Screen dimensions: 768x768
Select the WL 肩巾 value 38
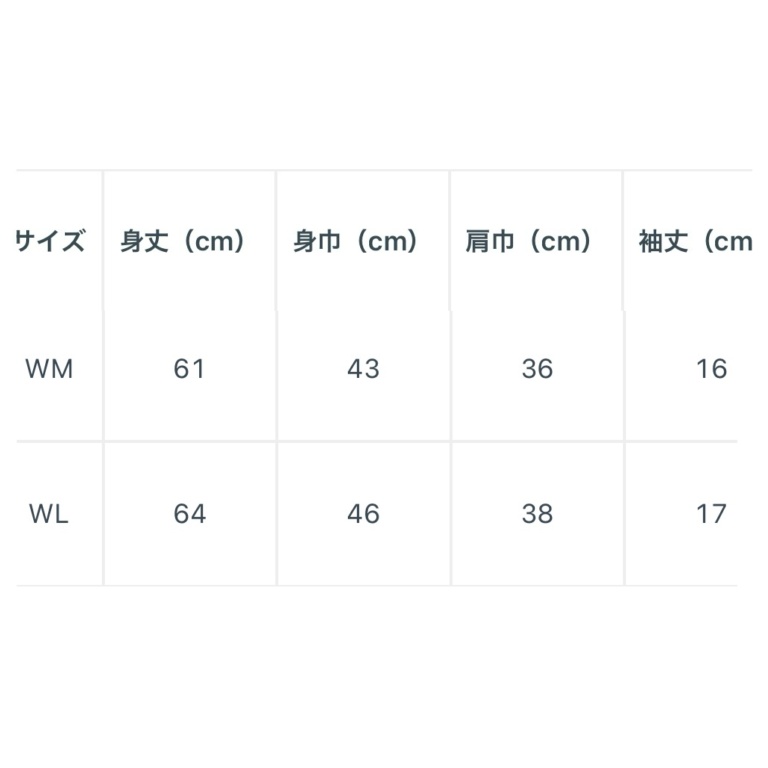tap(537, 514)
